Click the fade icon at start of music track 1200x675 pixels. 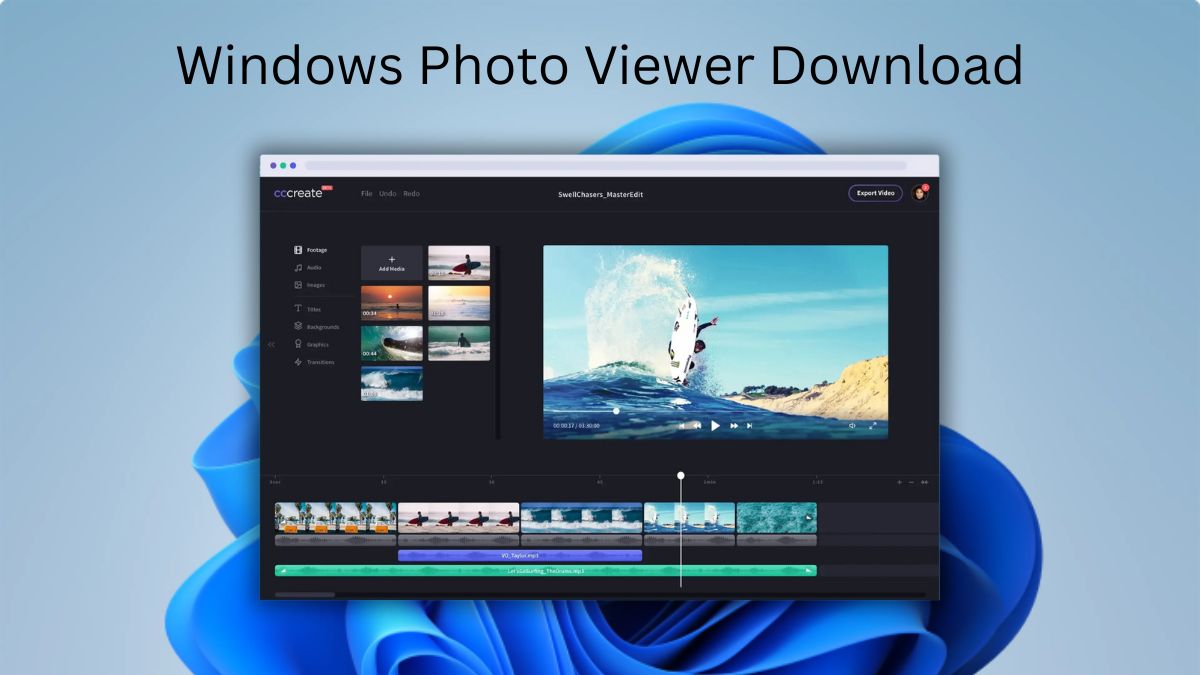coord(282,571)
